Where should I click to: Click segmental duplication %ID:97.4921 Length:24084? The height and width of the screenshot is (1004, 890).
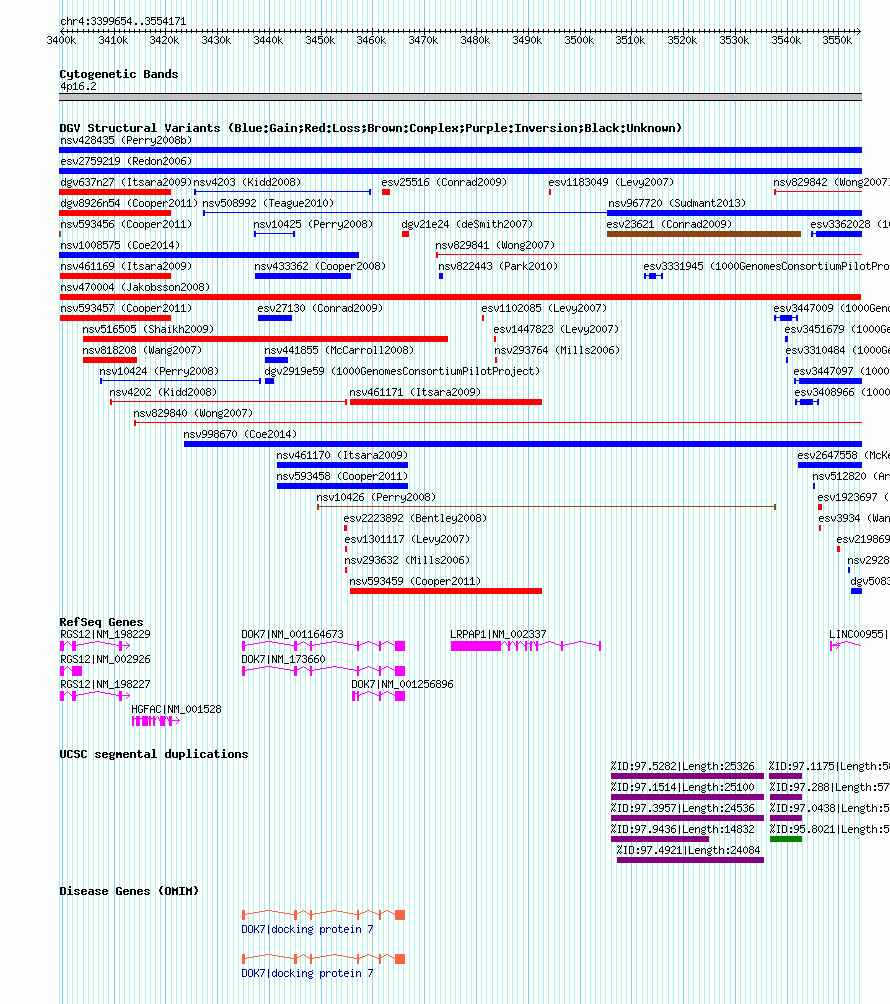pyautogui.click(x=688, y=850)
